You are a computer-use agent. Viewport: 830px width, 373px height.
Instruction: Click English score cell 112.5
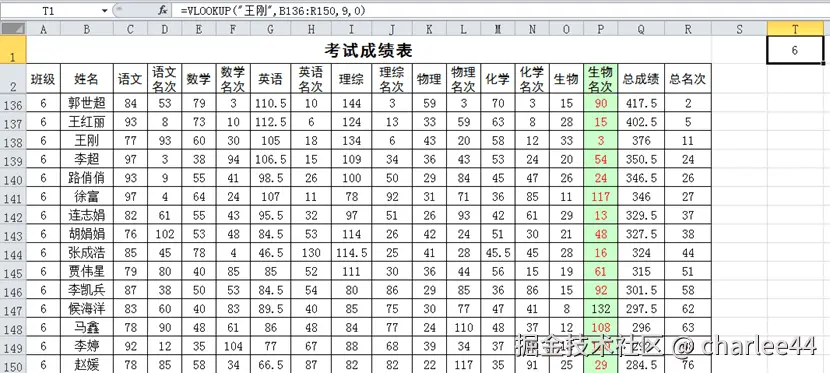(x=270, y=122)
